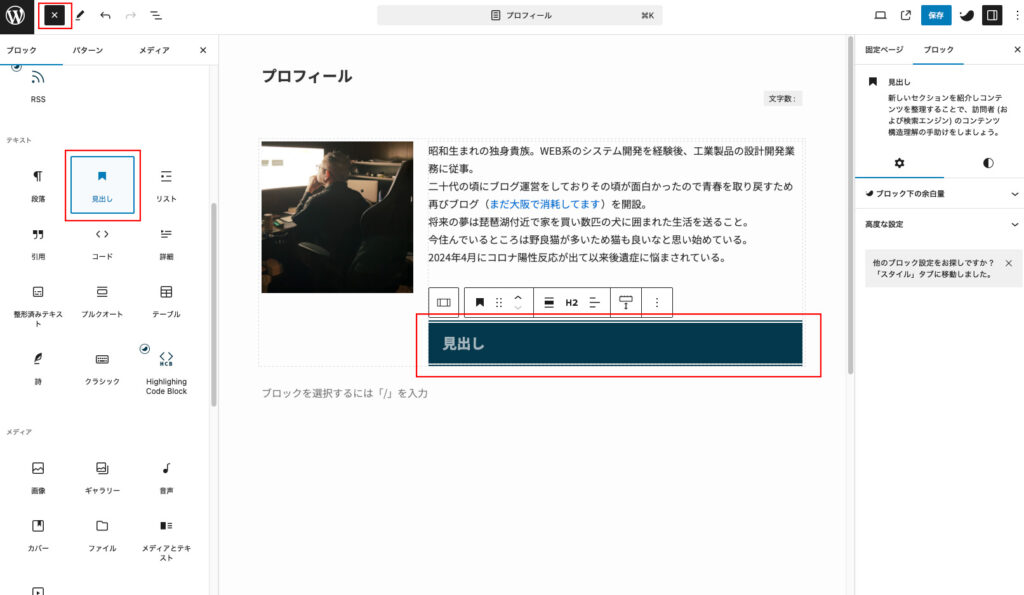Viewport: 1024px width, 595px height.
Task: Close the block inserter toggle
Action: (54, 15)
